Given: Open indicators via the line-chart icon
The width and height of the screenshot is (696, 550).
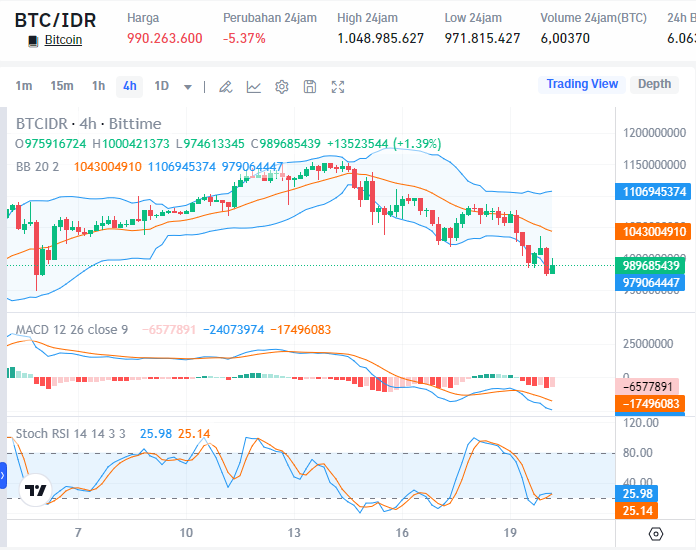Looking at the screenshot, I should [254, 87].
